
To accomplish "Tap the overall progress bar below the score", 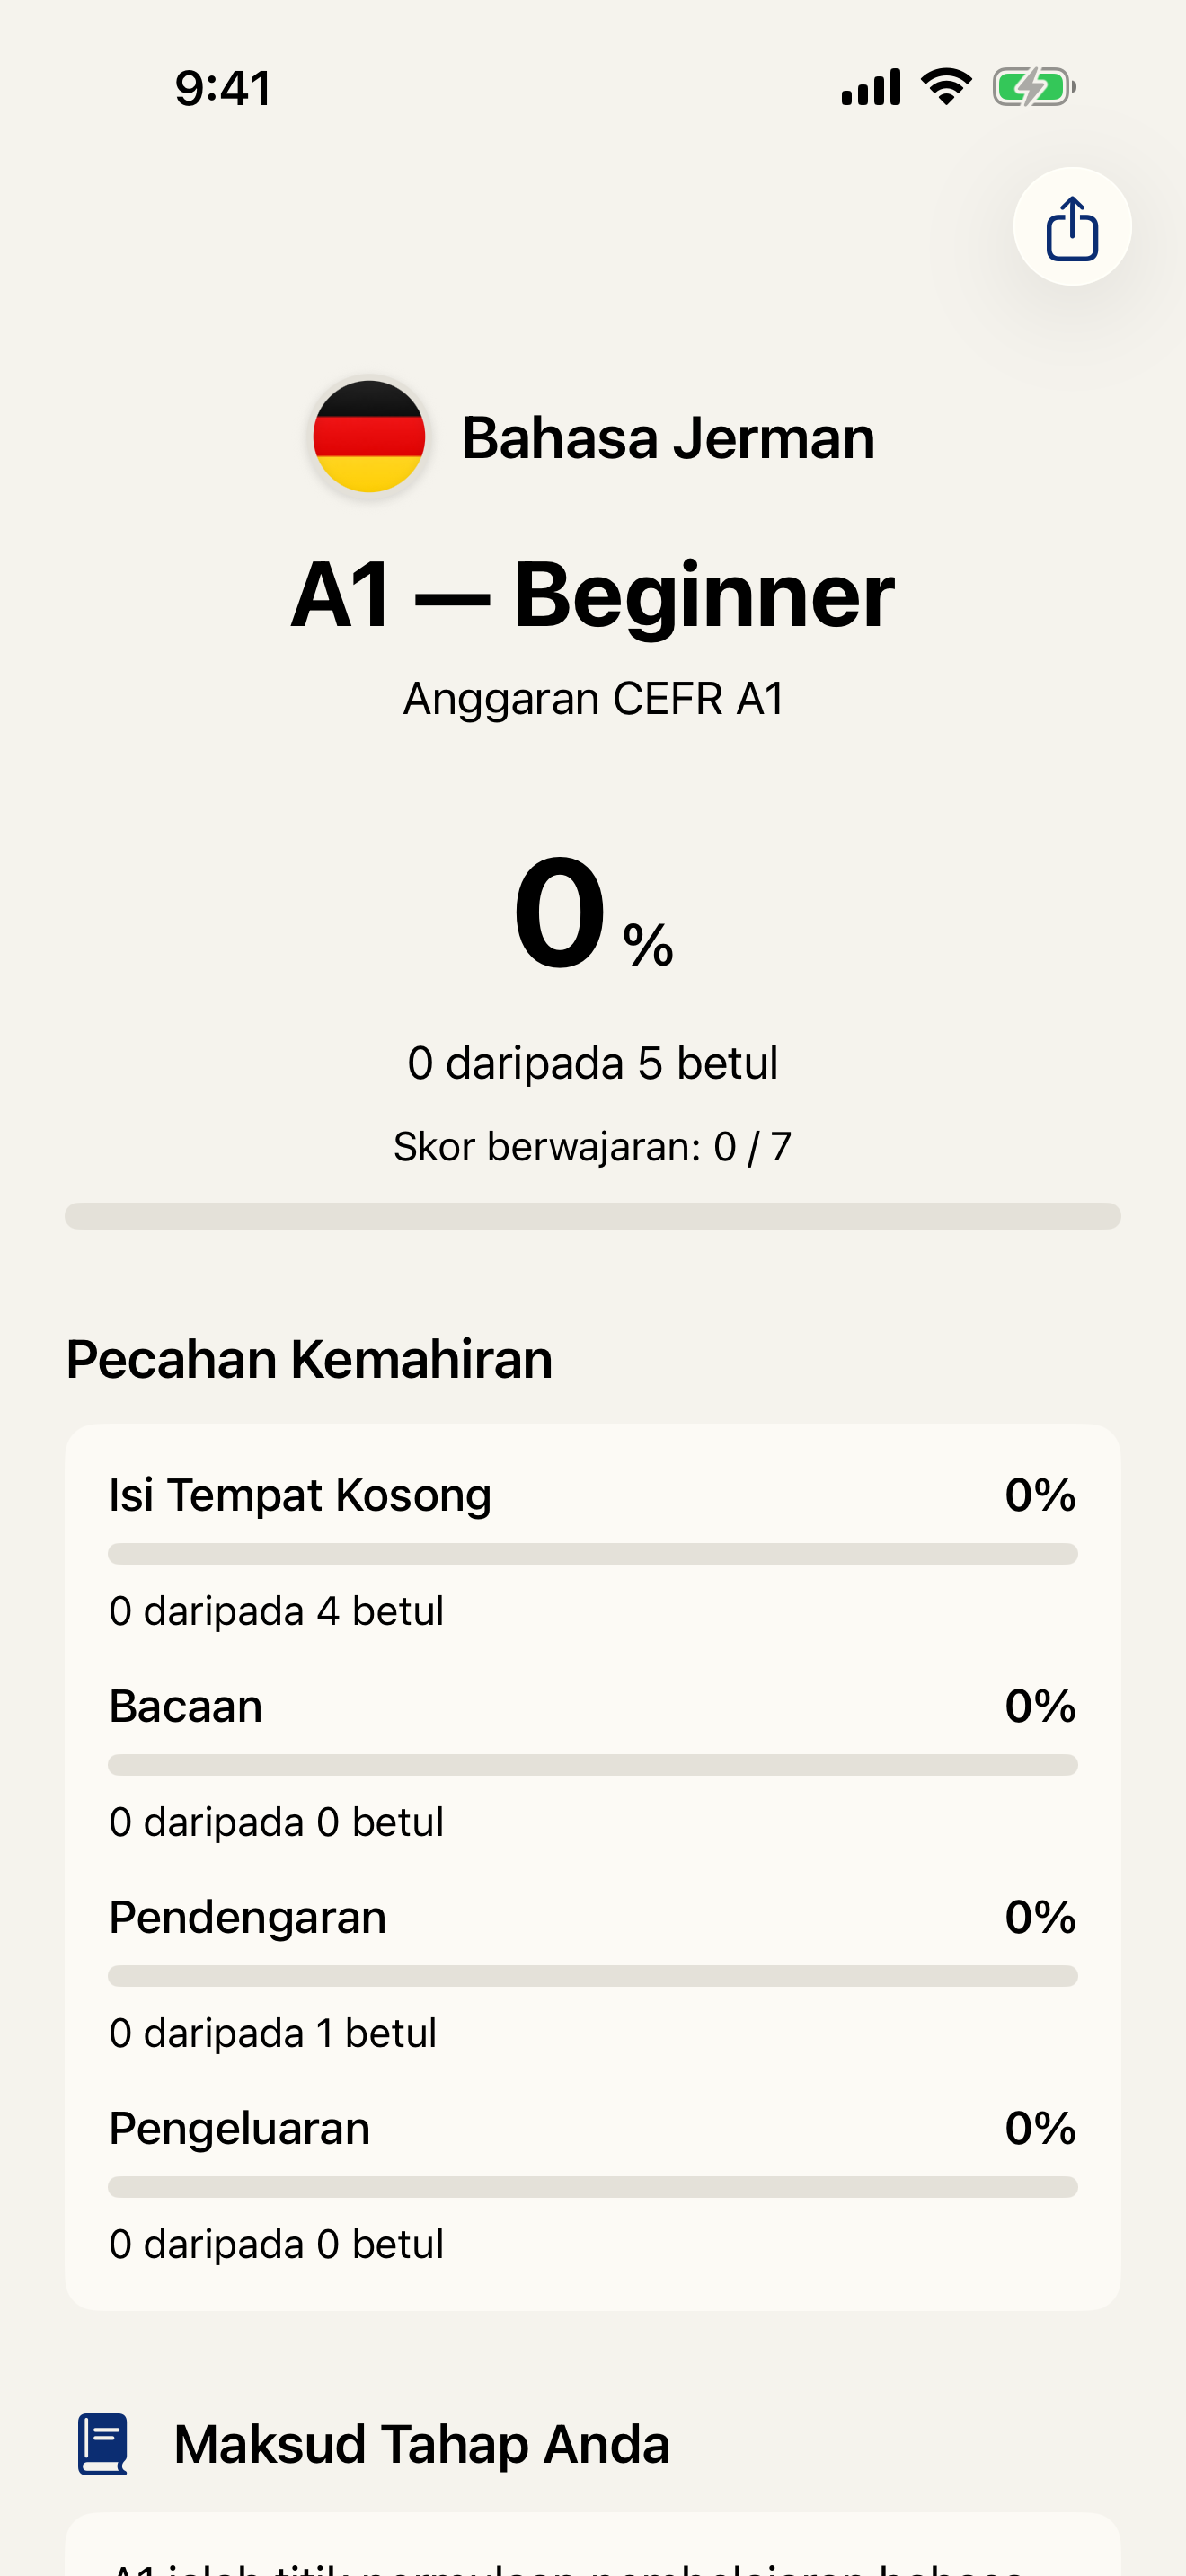I will pyautogui.click(x=593, y=1216).
